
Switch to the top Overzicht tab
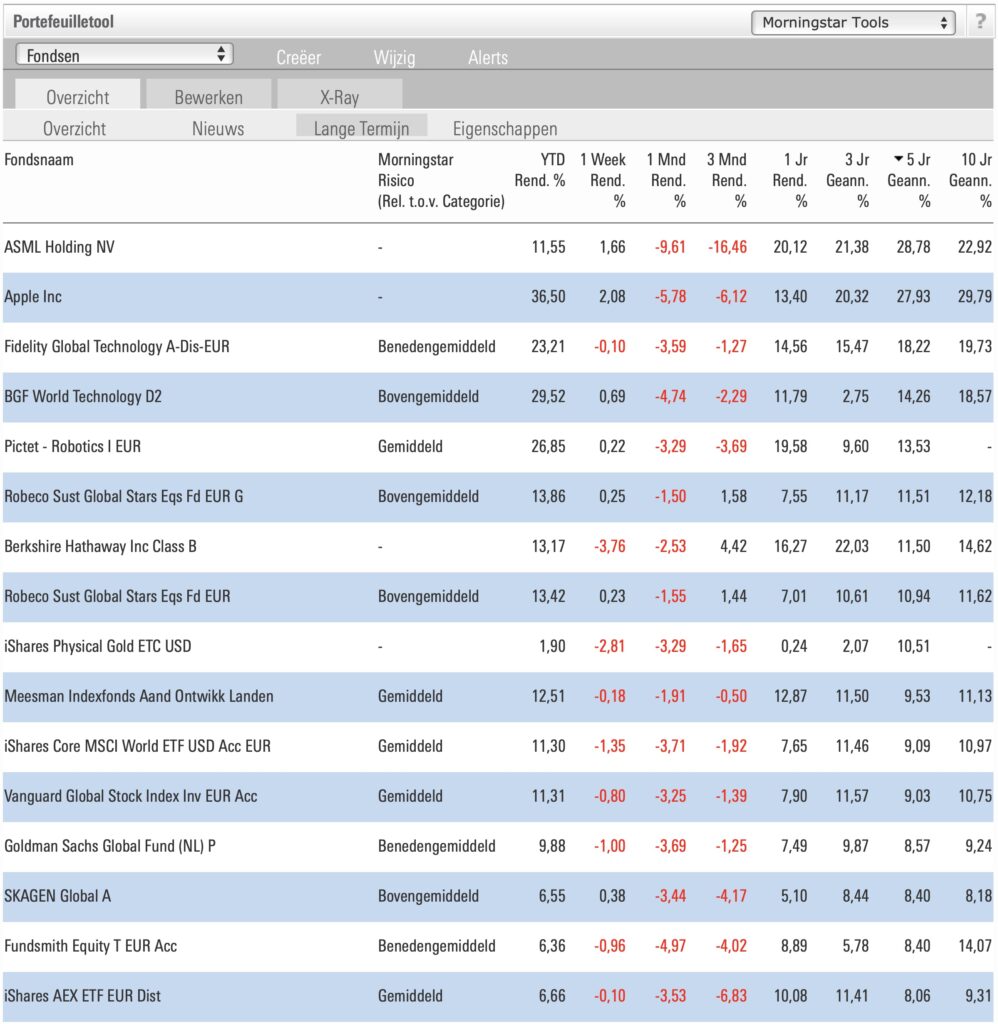pos(78,95)
